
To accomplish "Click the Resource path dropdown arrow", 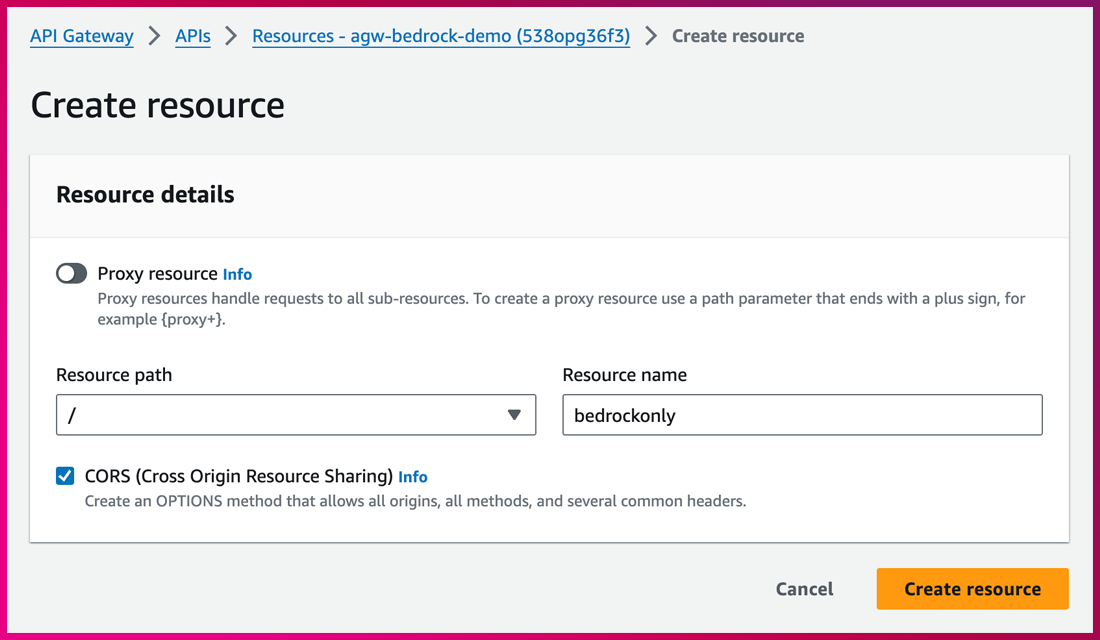I will 514,415.
